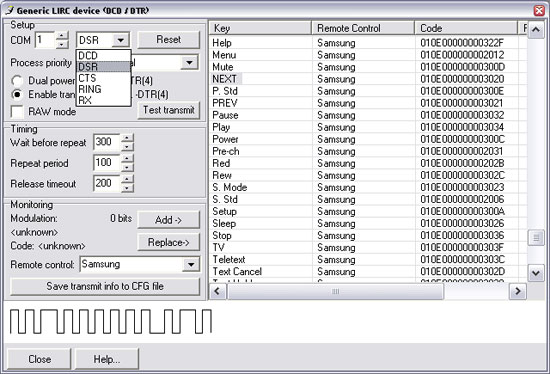Increase COM port number spinner up arrow
The image size is (550, 374).
[61, 35]
